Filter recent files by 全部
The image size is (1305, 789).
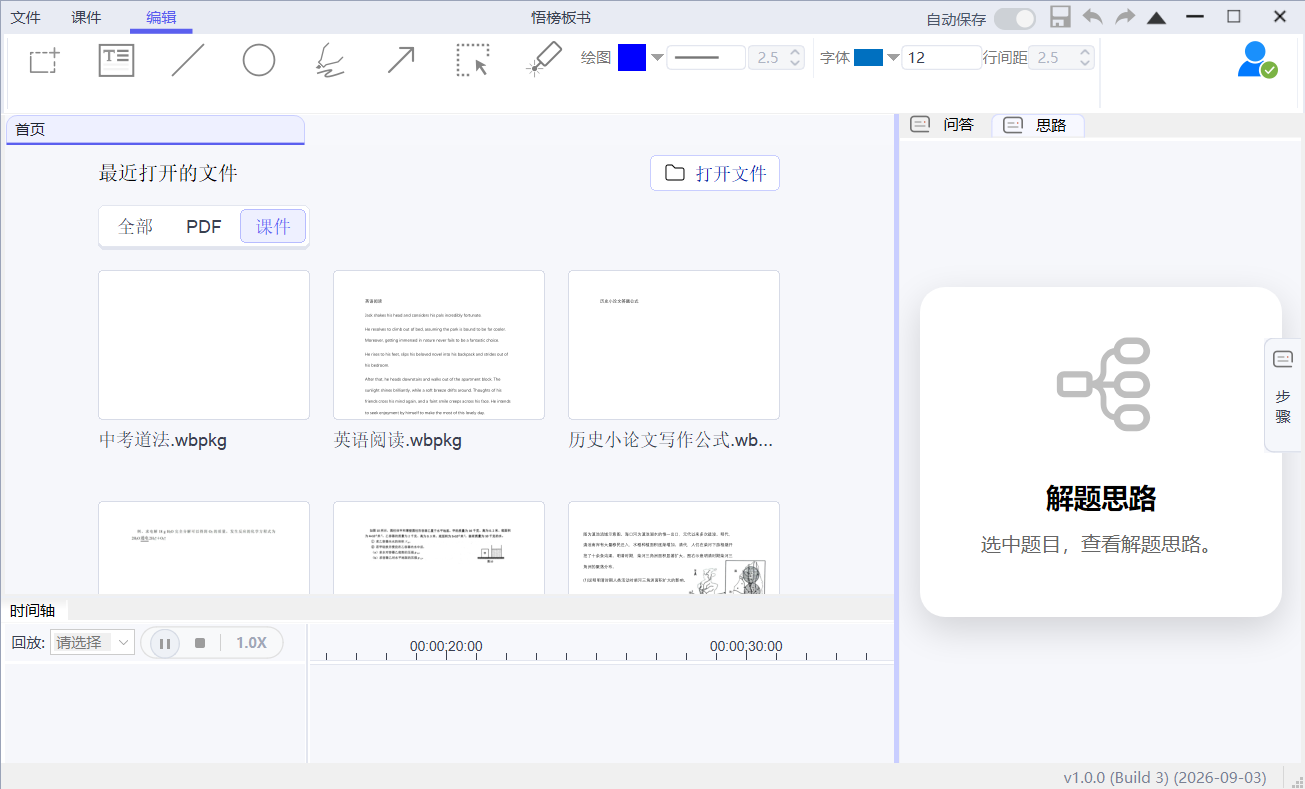tap(135, 226)
